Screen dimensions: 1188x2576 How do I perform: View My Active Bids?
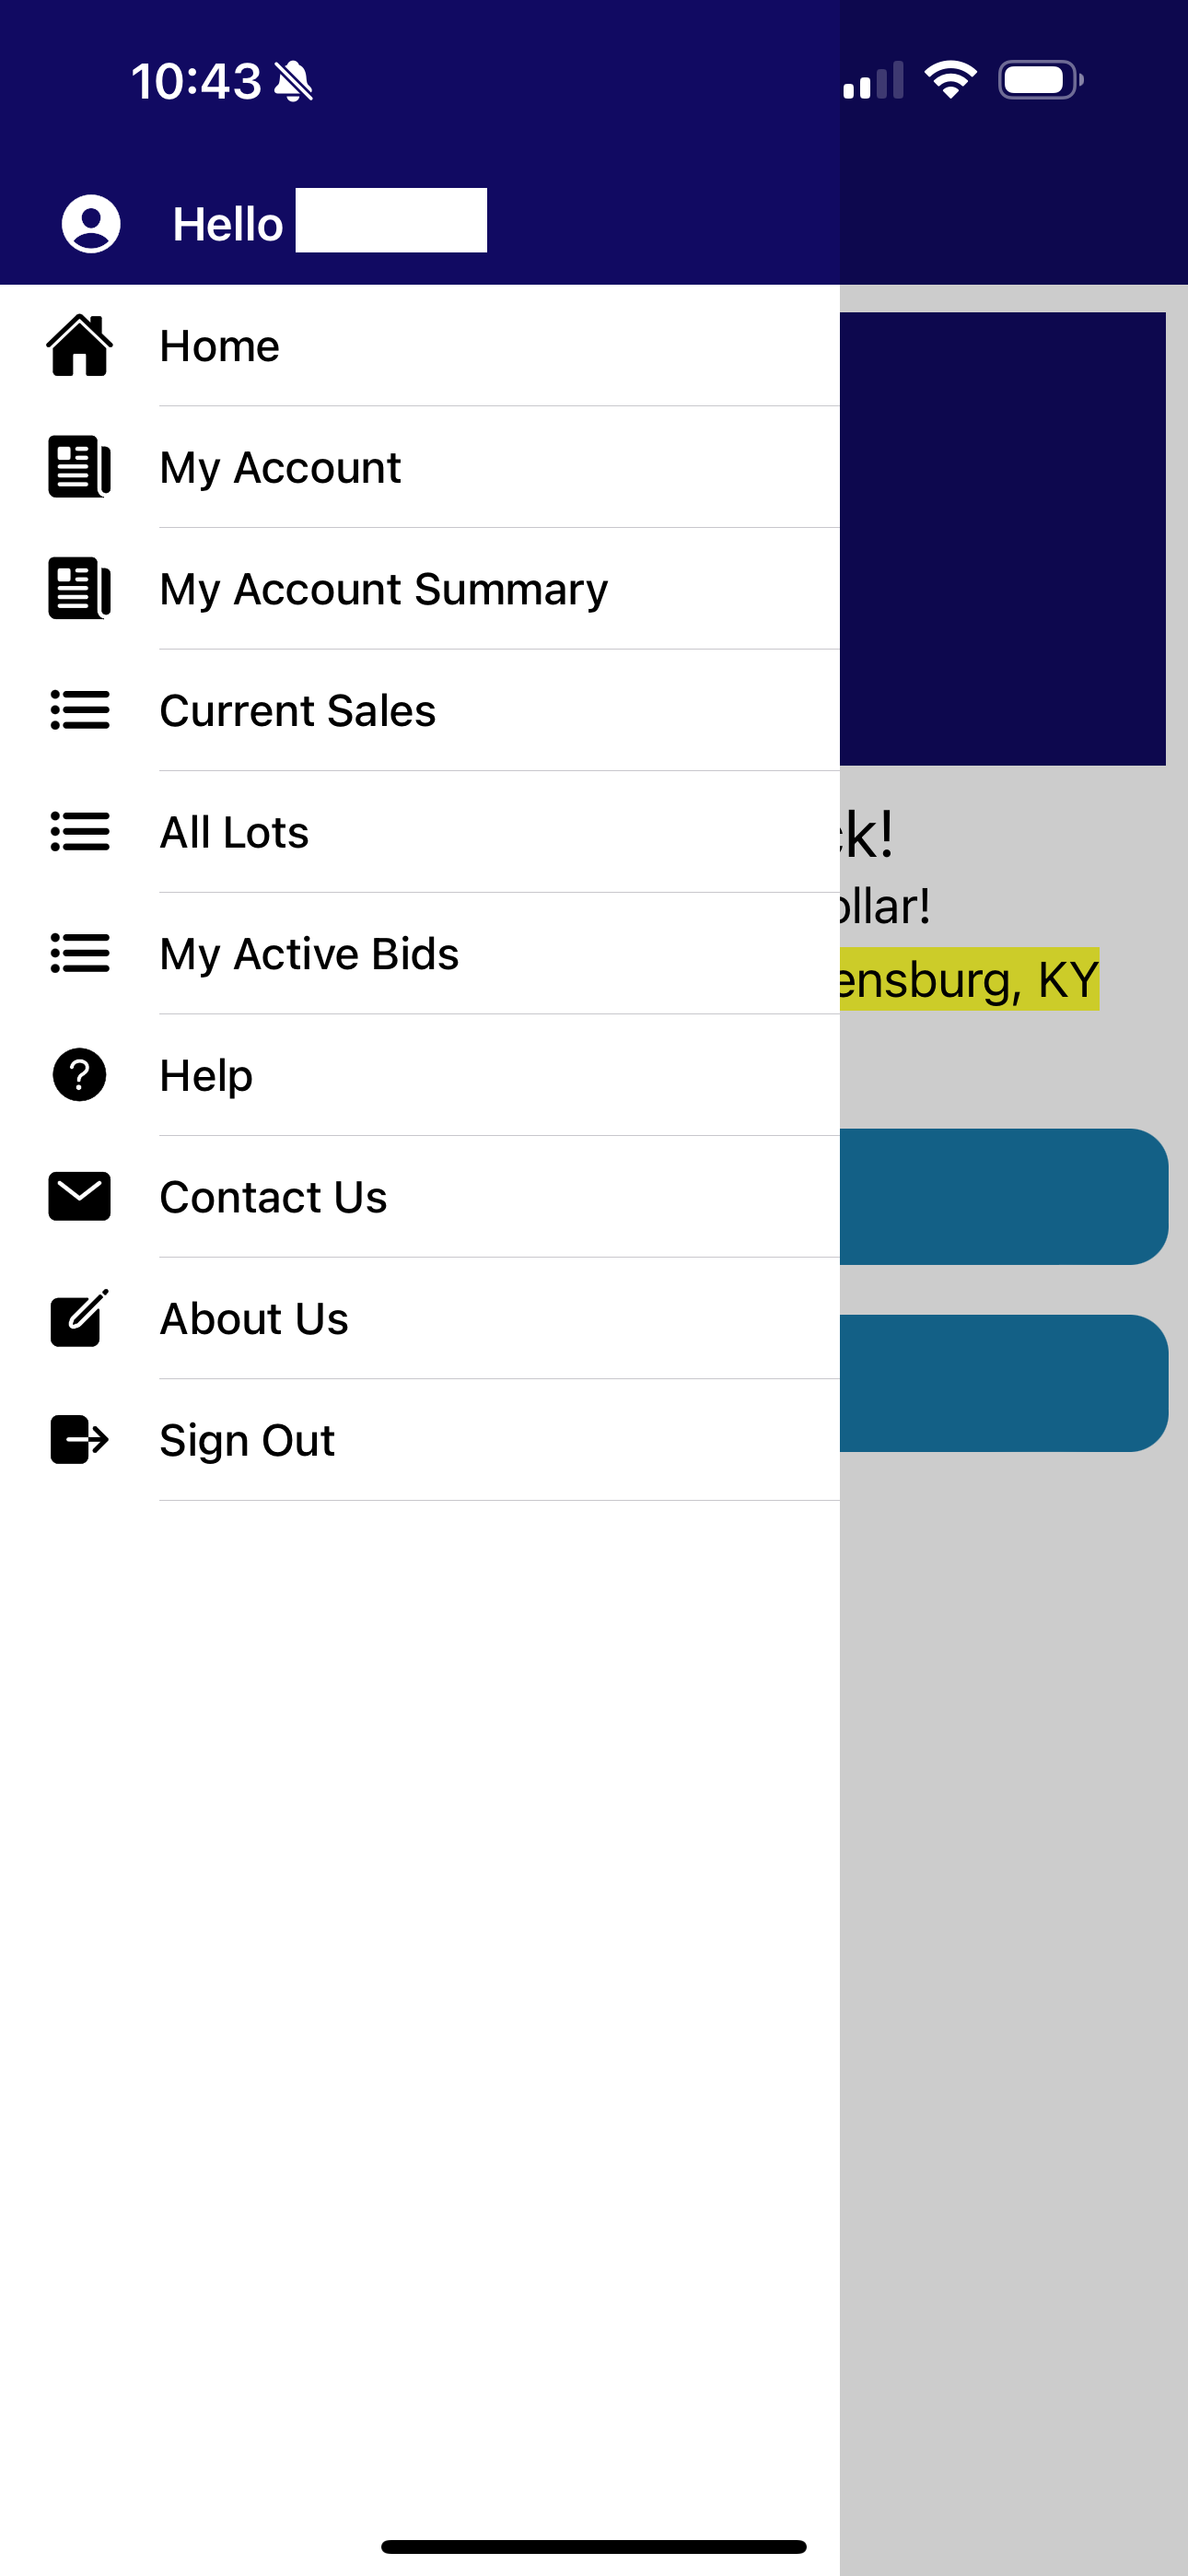(420, 953)
